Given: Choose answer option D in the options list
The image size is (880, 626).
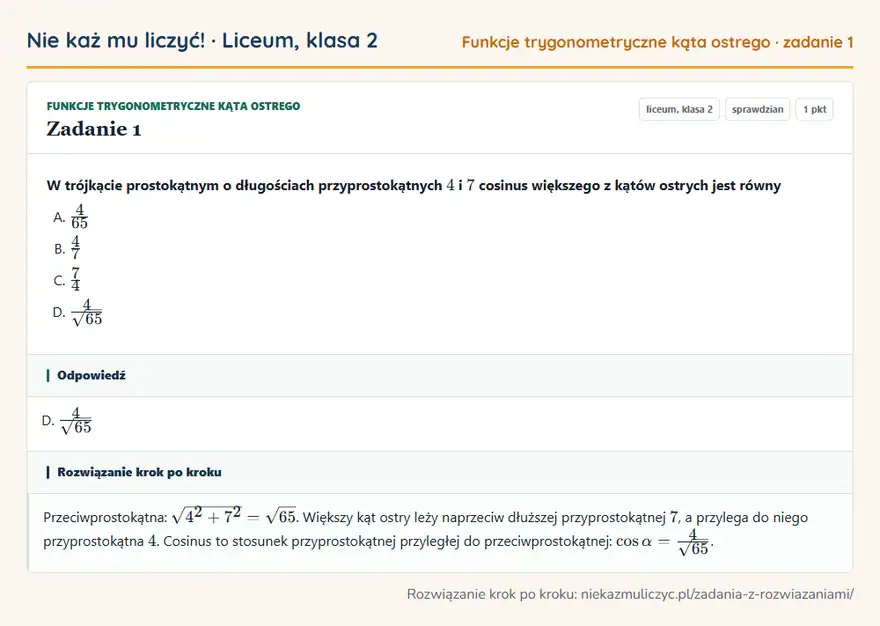Looking at the screenshot, I should tap(77, 312).
